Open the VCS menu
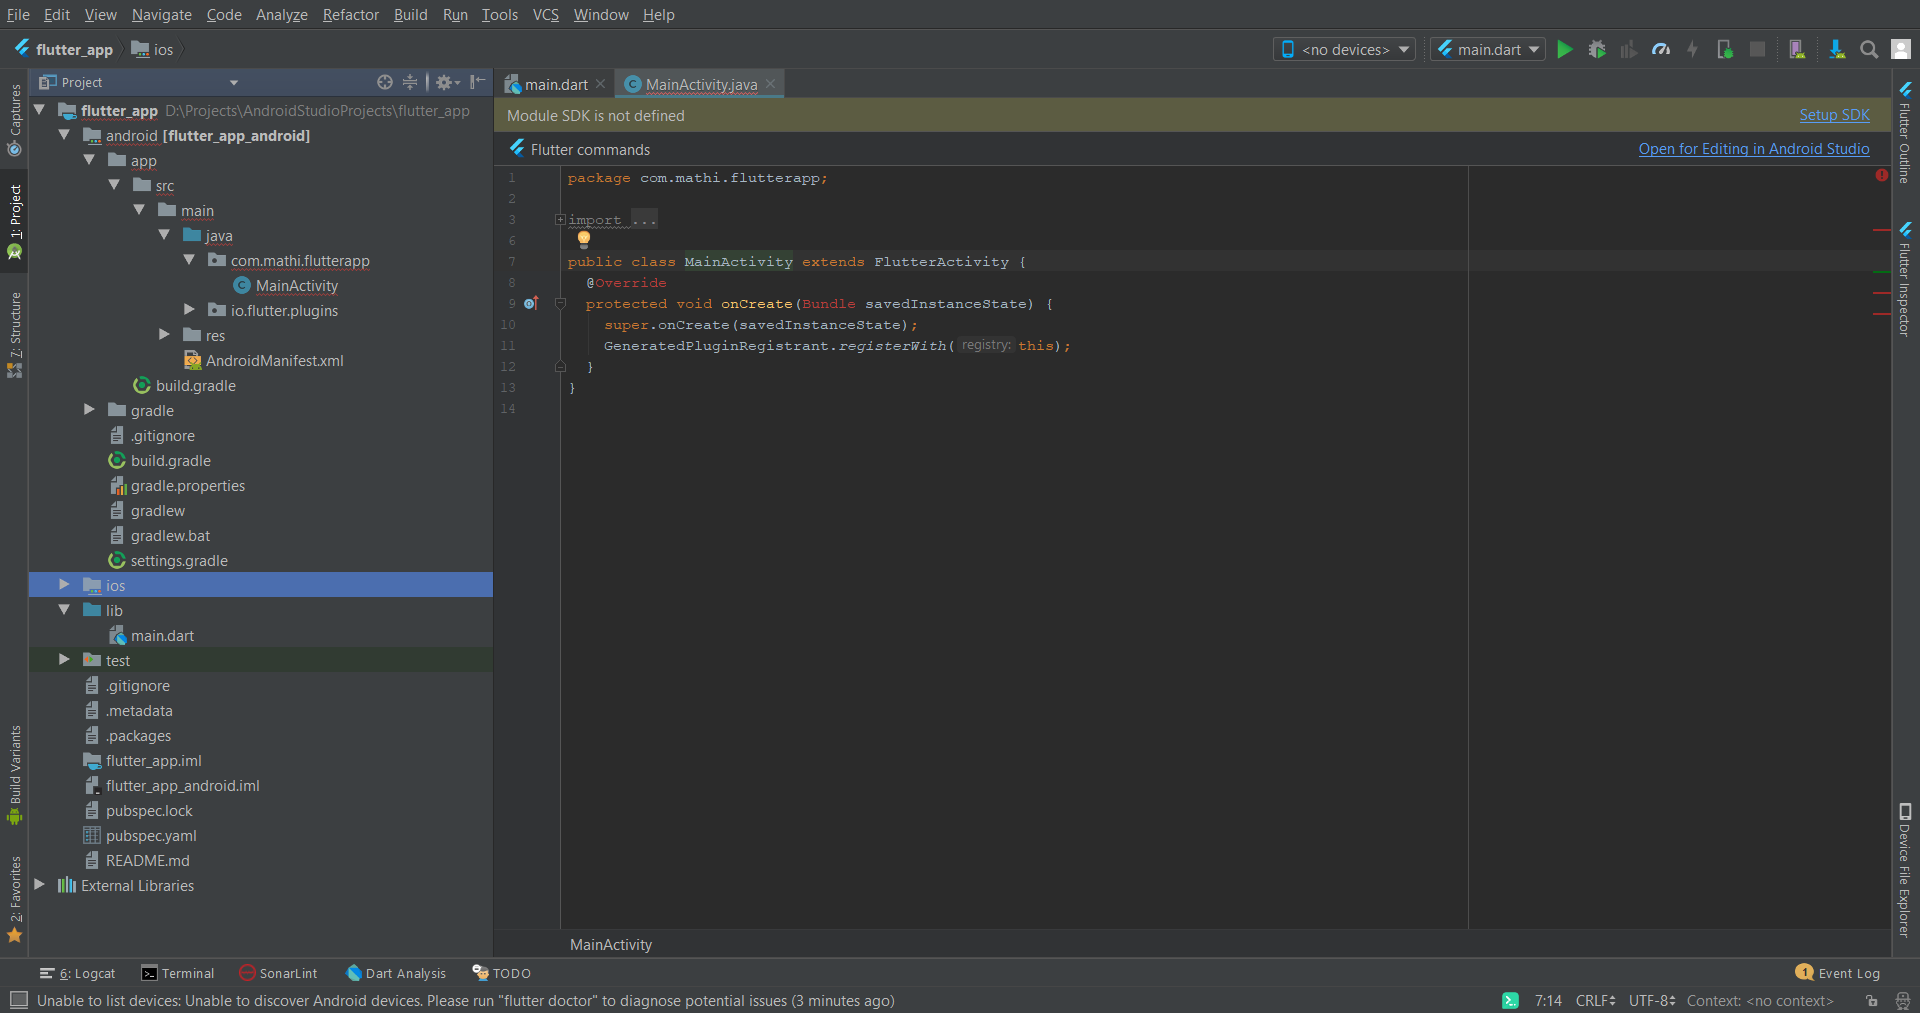The height and width of the screenshot is (1013, 1920). click(x=545, y=14)
